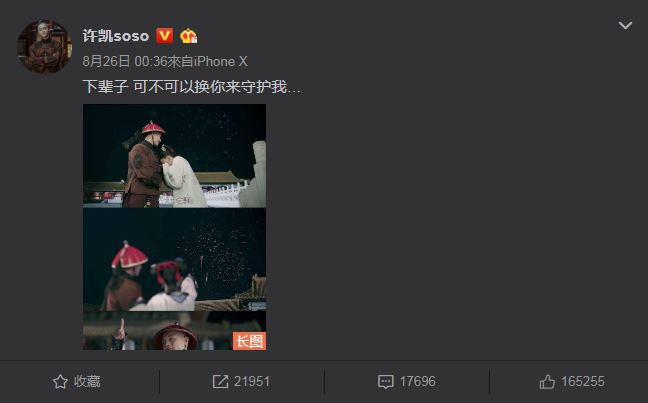Viewport: 648px width, 403px height.
Task: Click the orange V verified badge
Action: pos(164,36)
